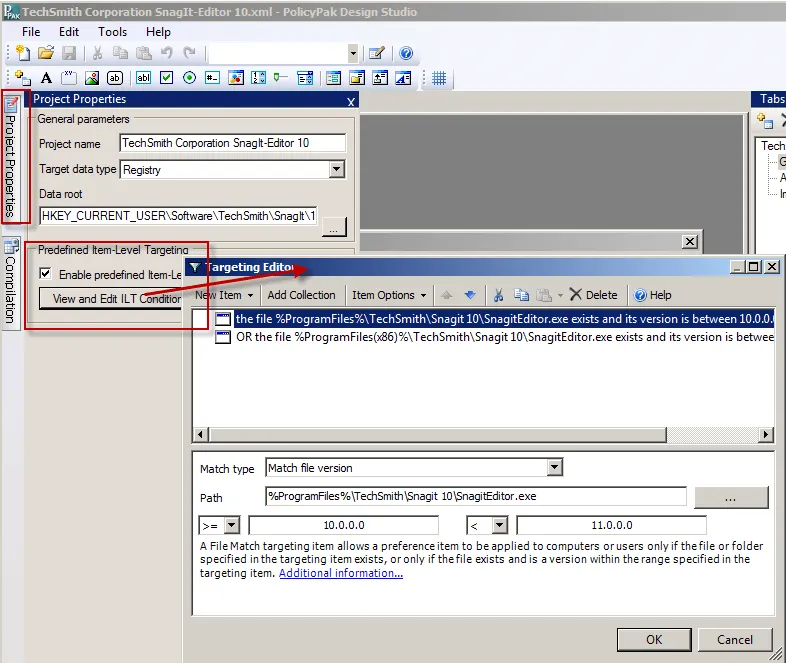
Task: Click the Move Down arrow in Targeting Editor
Action: tap(469, 295)
